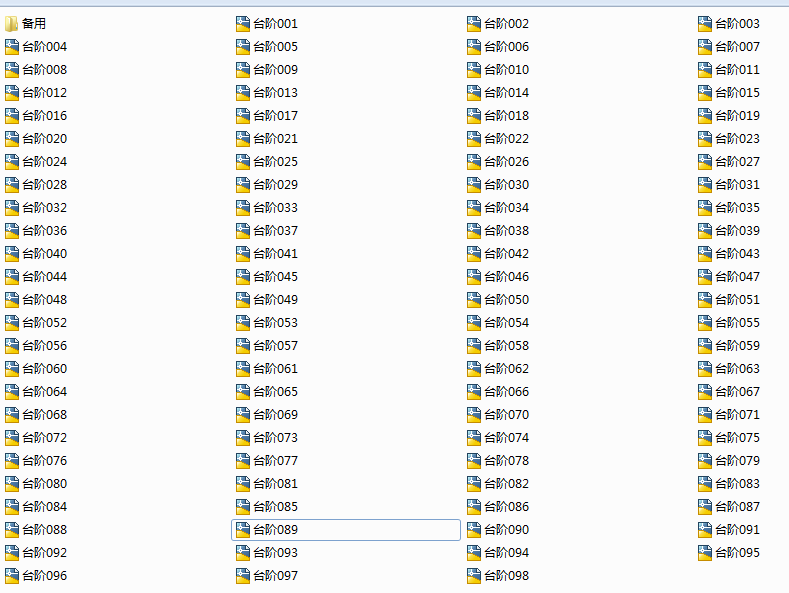Select the image icon for 台阶035
This screenshot has width=789, height=593.
[x=704, y=207]
